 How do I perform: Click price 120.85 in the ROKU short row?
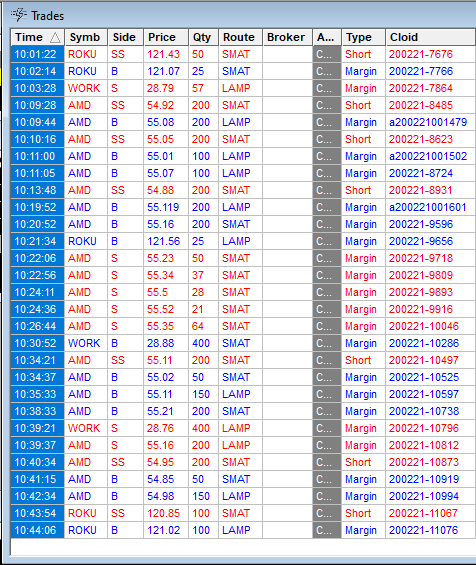tap(163, 513)
